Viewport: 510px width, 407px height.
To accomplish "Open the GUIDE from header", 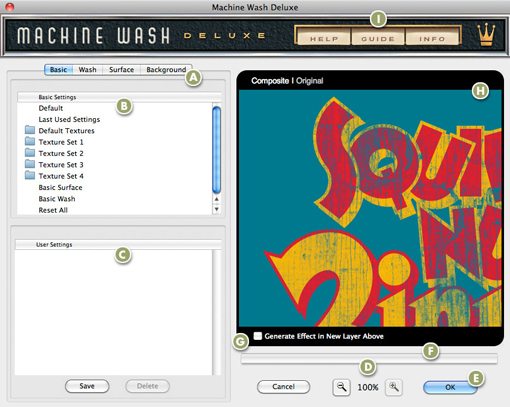I will click(378, 36).
